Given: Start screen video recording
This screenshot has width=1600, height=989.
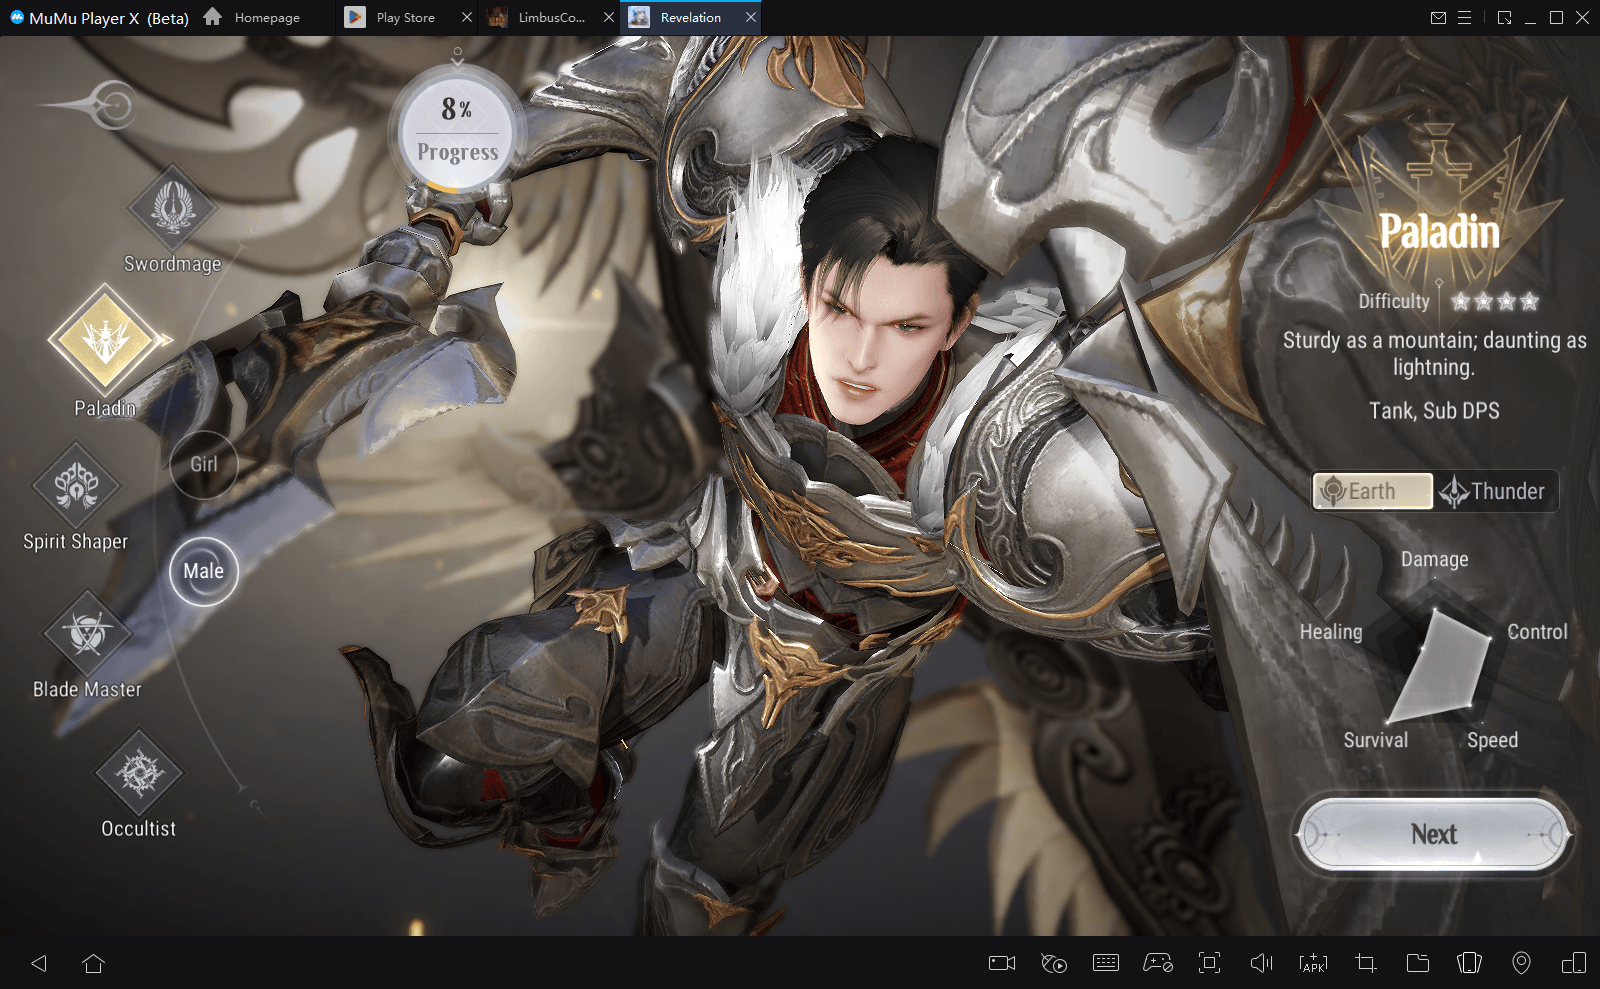Looking at the screenshot, I should (1002, 963).
